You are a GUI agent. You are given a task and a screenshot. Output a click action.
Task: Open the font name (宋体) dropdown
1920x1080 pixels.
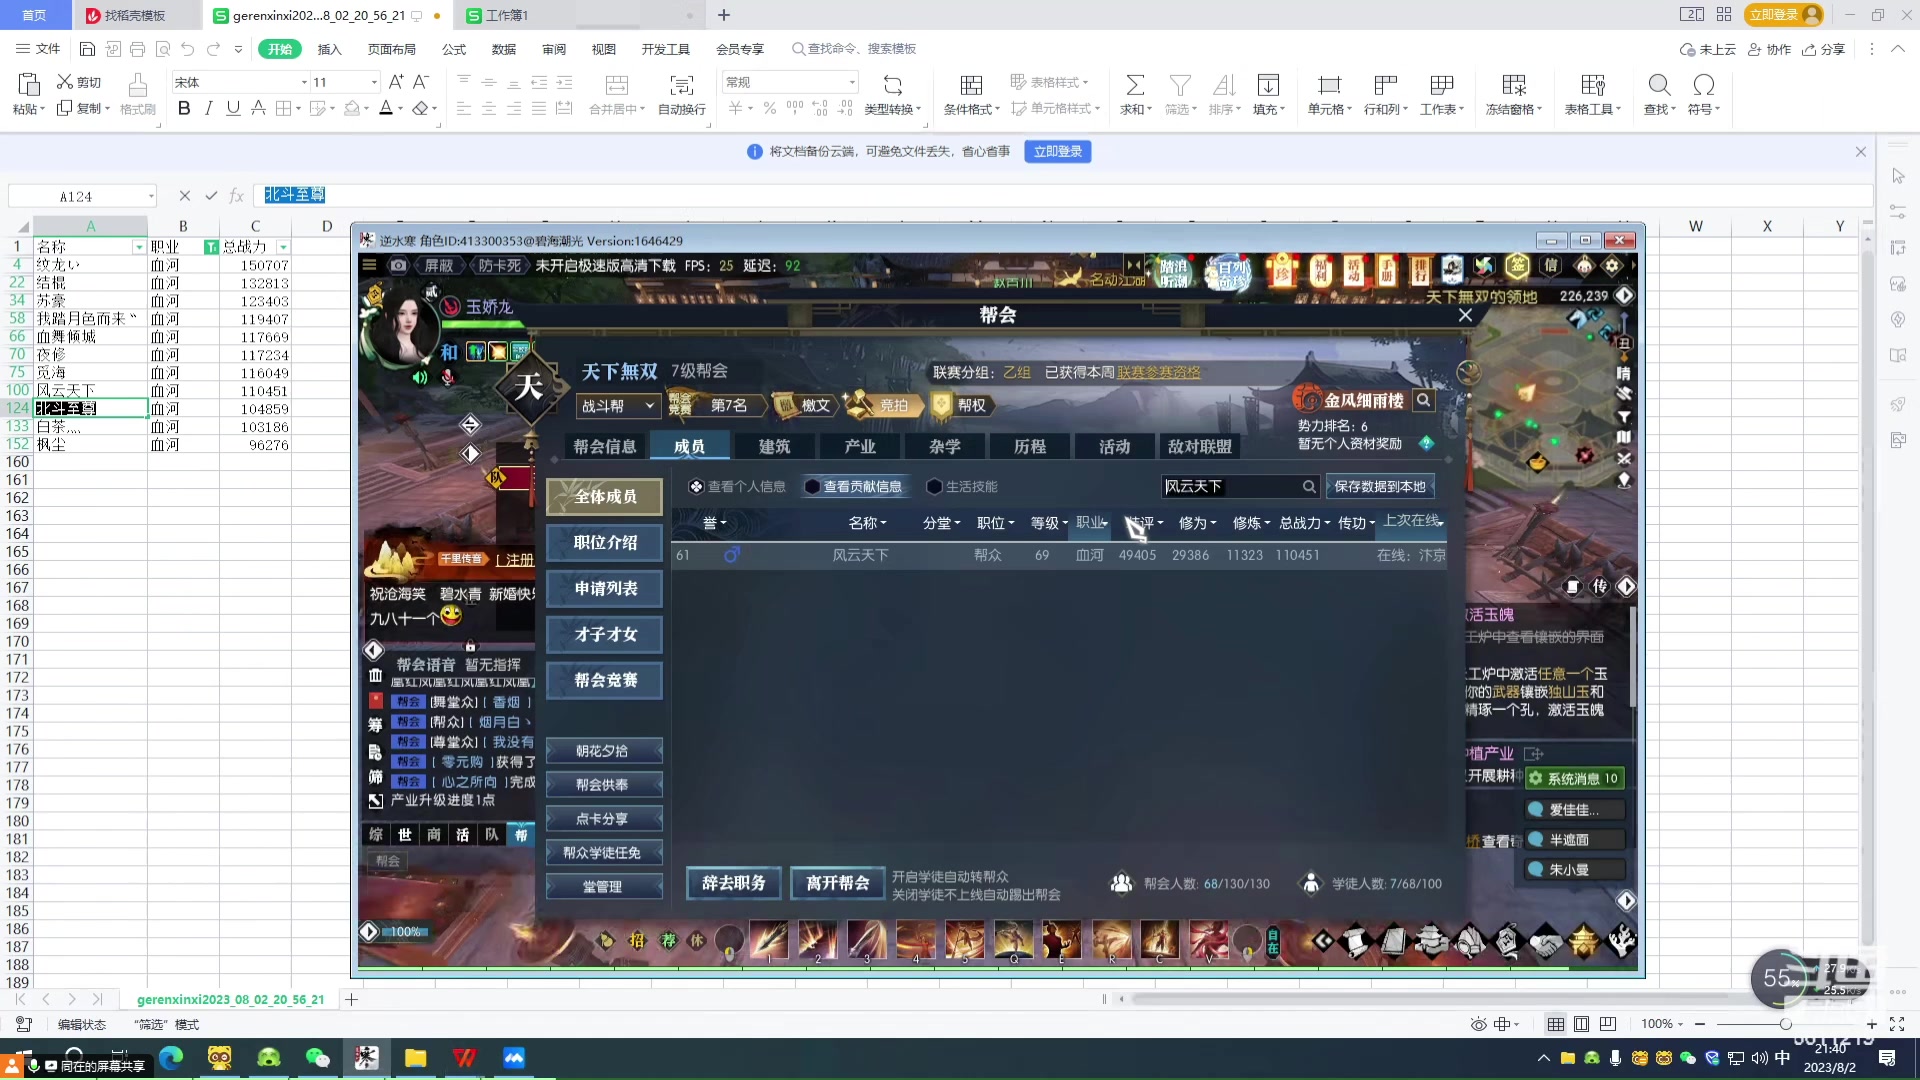pos(304,82)
